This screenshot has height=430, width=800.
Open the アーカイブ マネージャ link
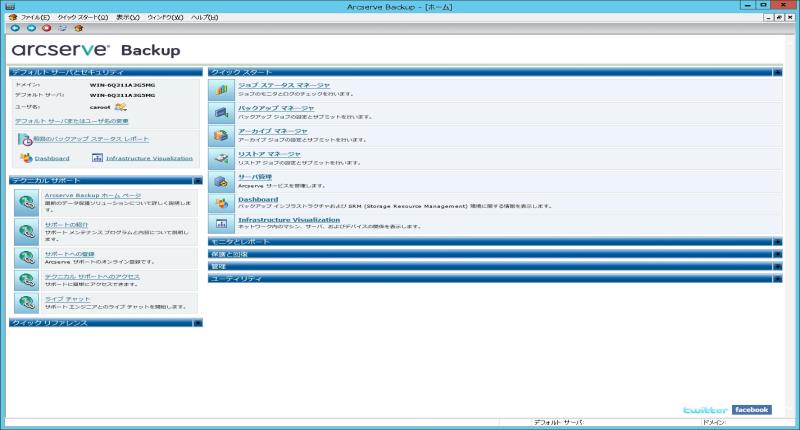pos(272,131)
